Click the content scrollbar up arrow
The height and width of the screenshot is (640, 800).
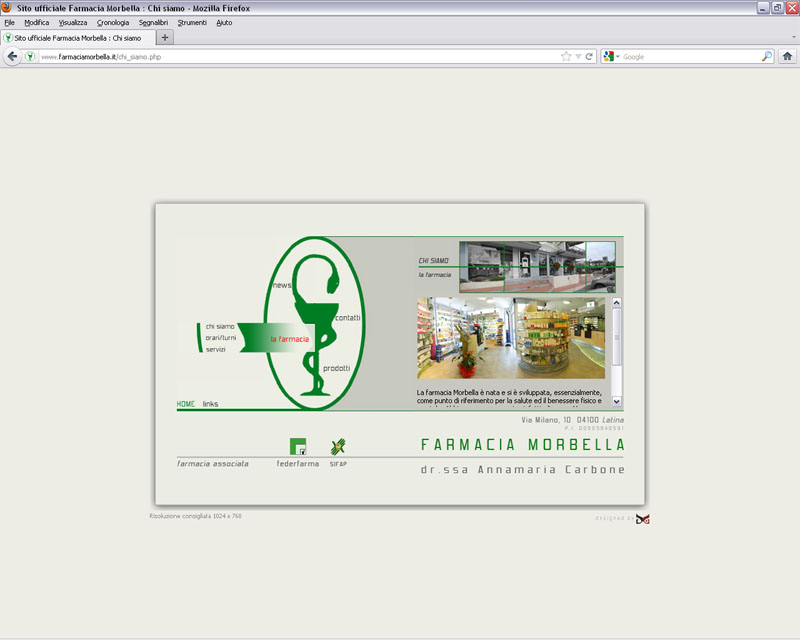616,302
